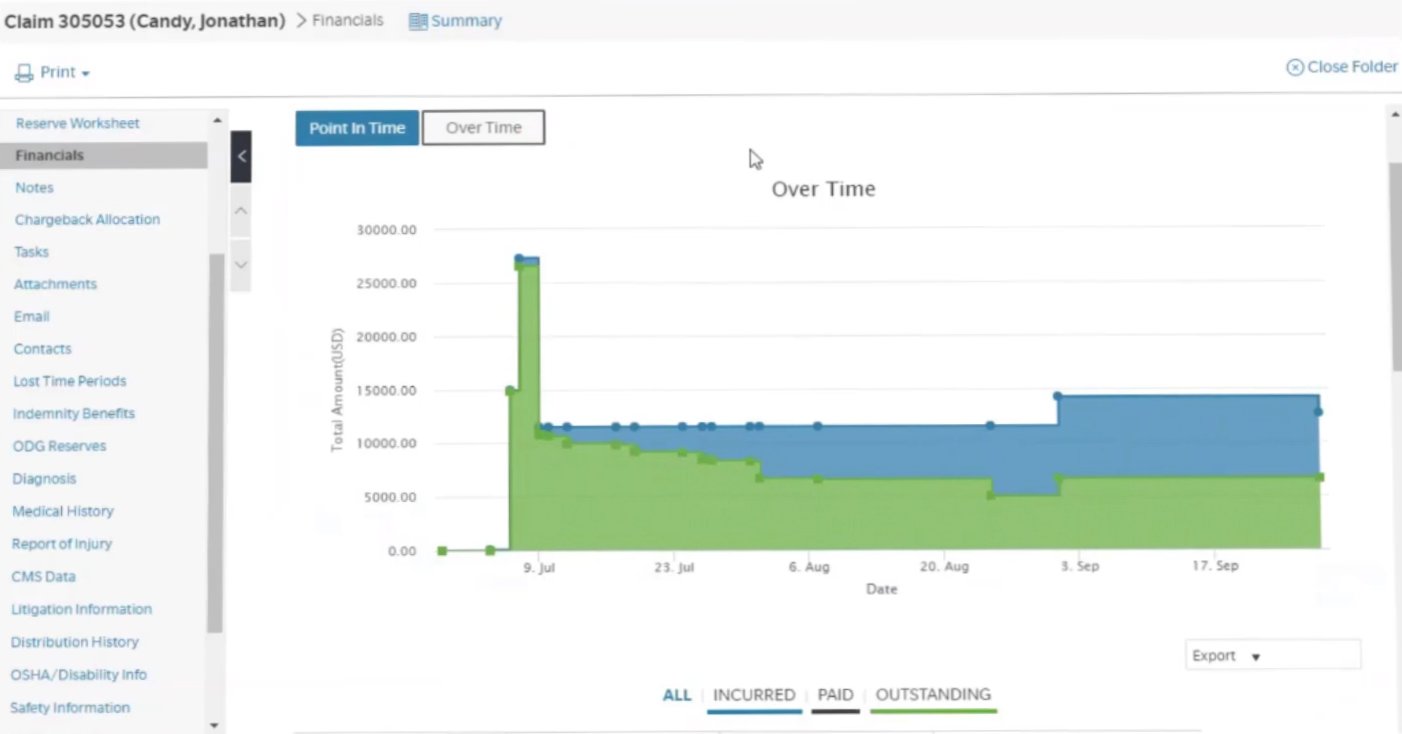1402x734 pixels.
Task: Collapse sidebar with left chevron button
Action: [241, 156]
